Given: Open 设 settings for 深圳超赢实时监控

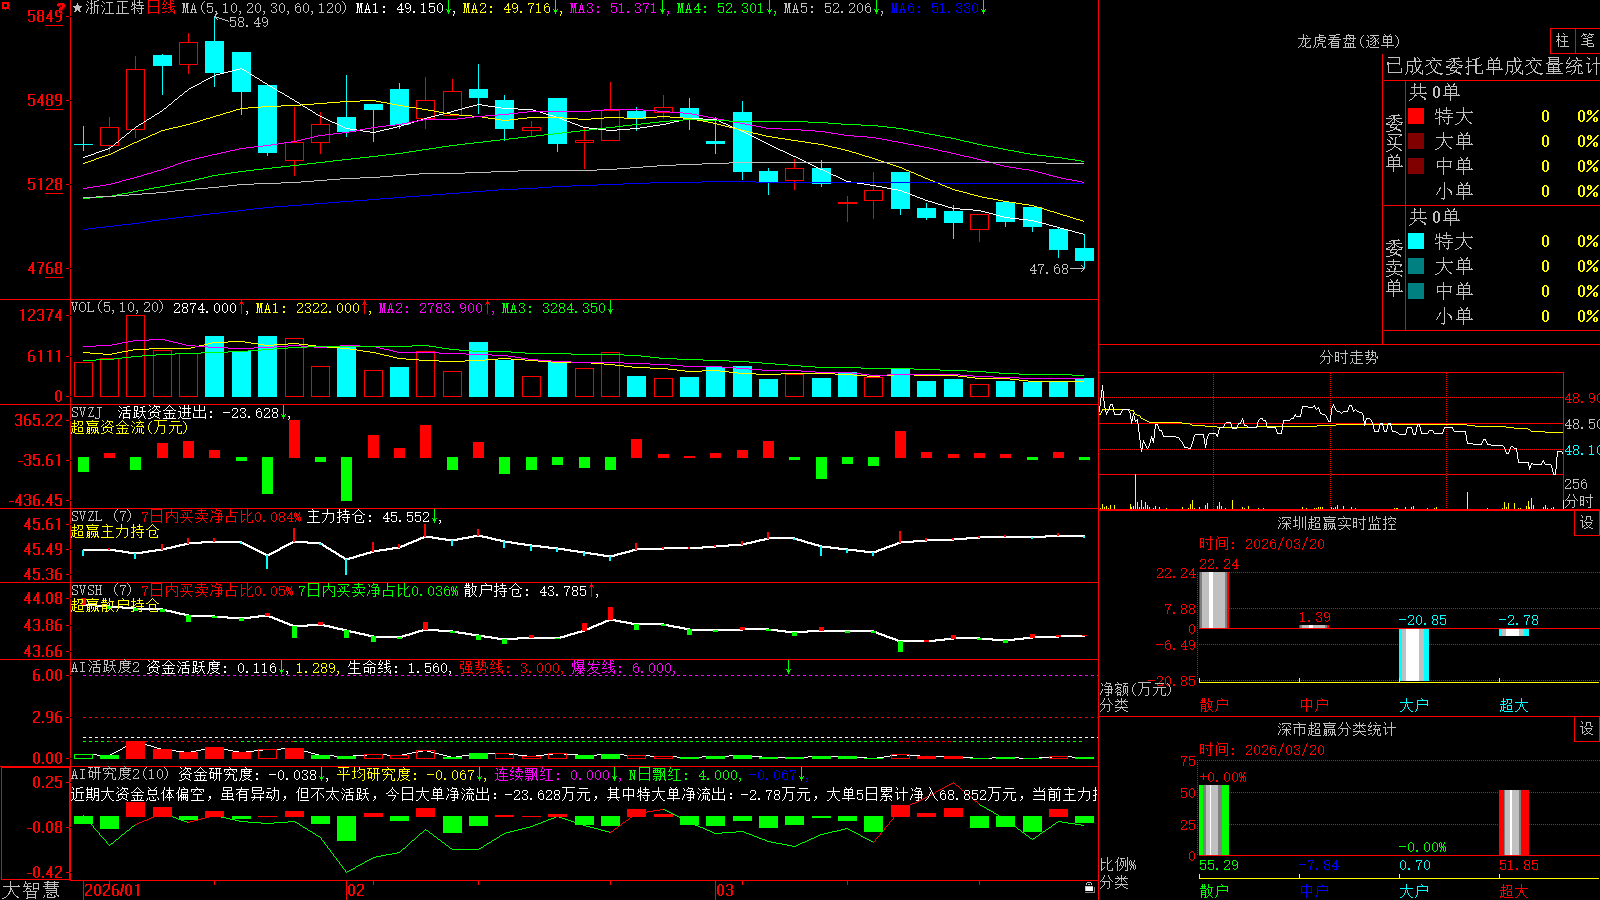Looking at the screenshot, I should pyautogui.click(x=1587, y=523).
